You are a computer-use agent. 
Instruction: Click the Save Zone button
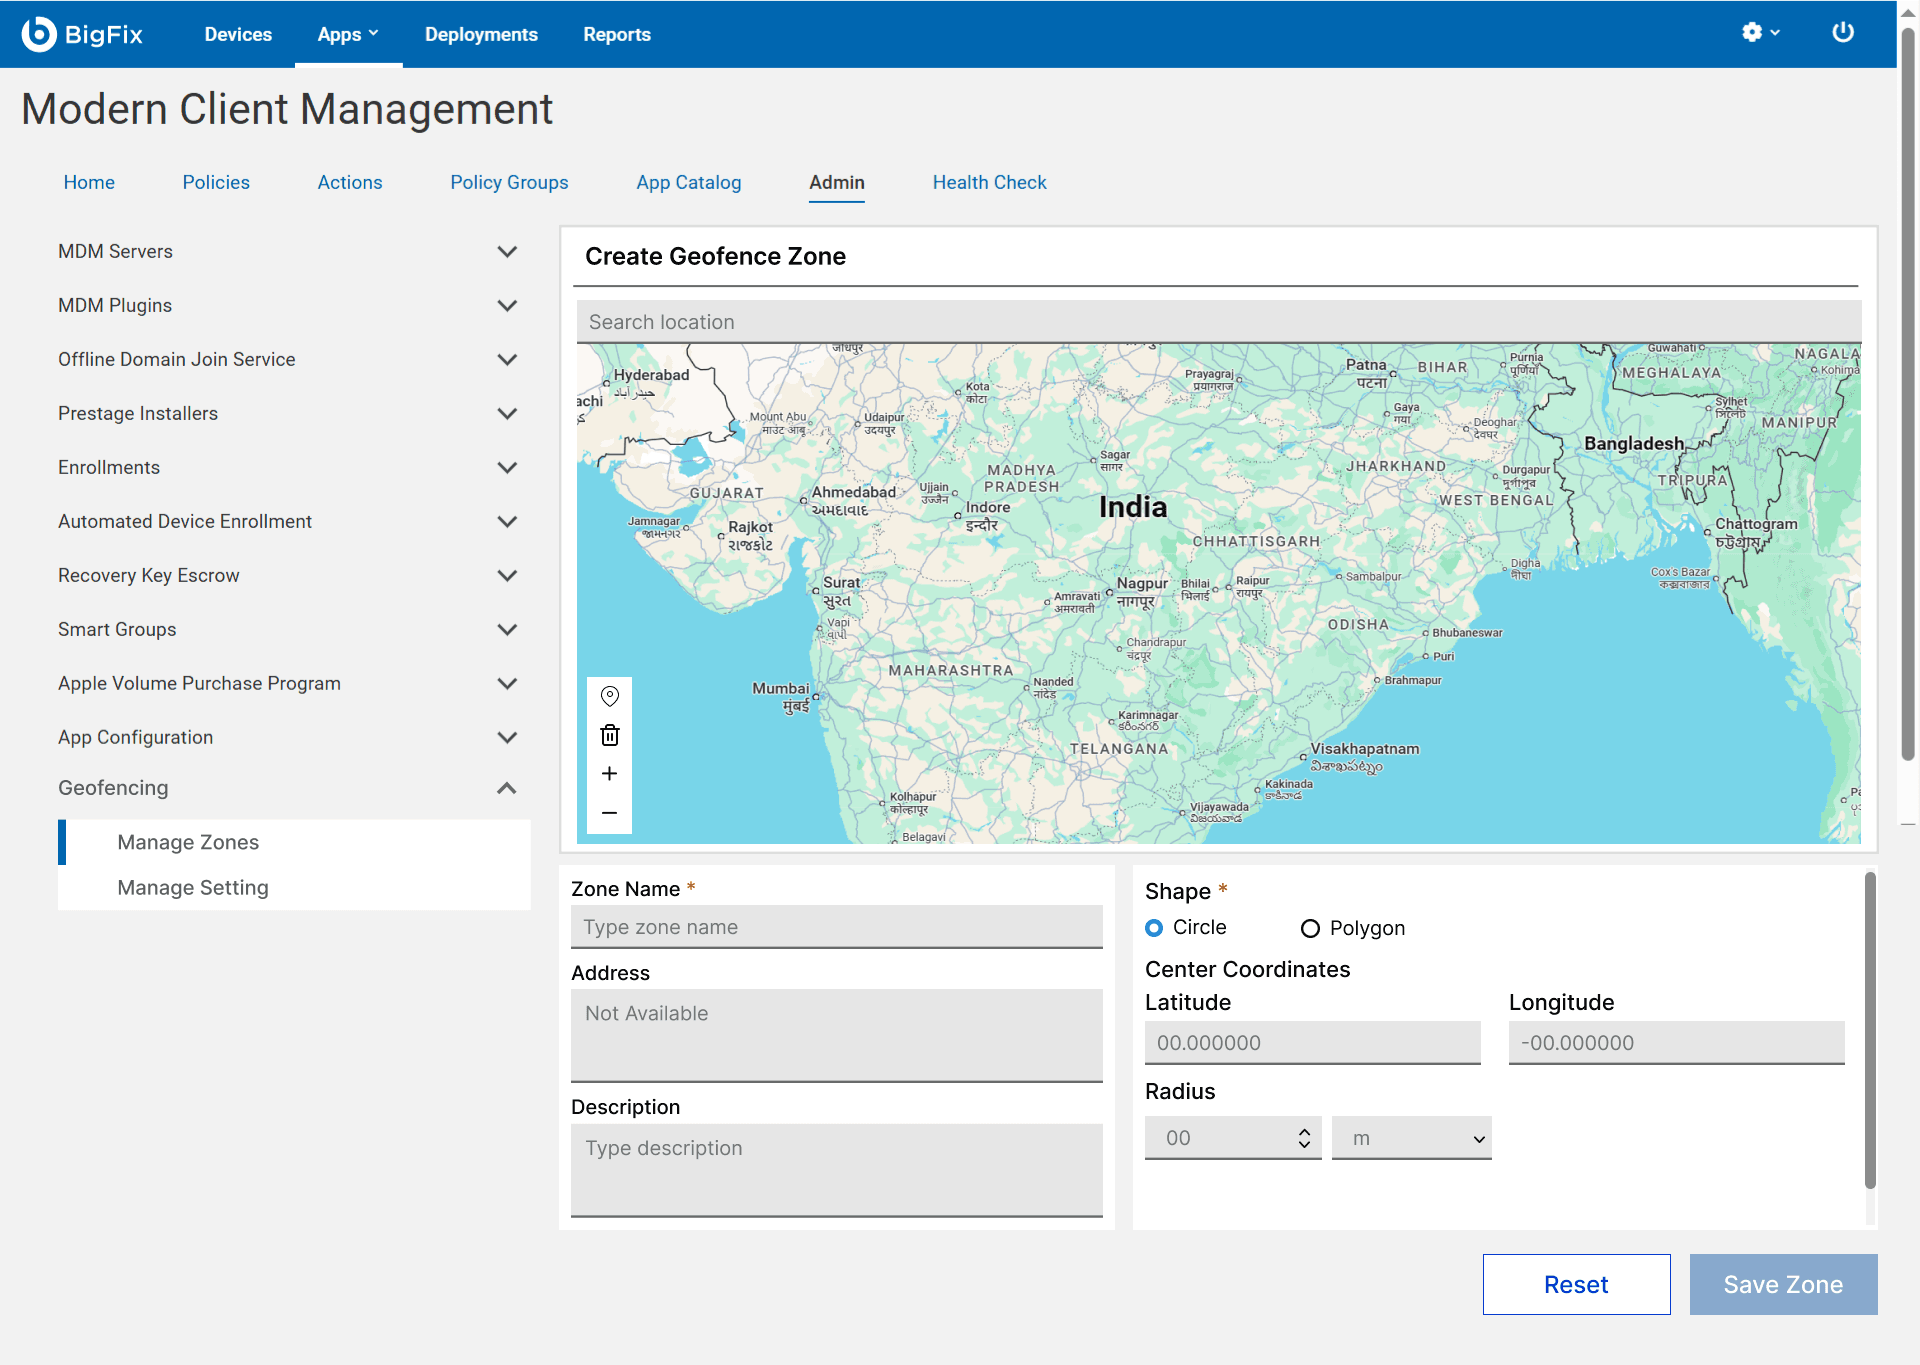point(1783,1284)
